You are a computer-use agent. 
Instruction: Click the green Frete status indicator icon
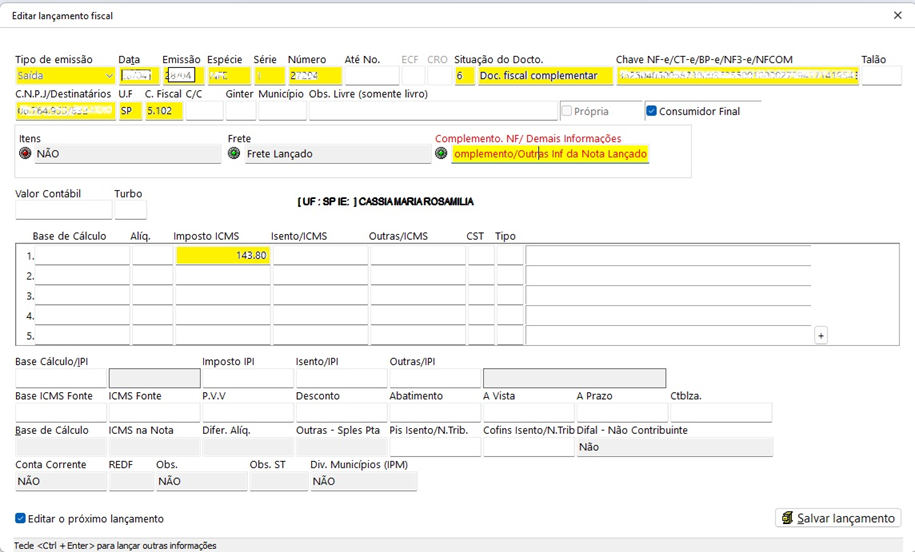234,153
